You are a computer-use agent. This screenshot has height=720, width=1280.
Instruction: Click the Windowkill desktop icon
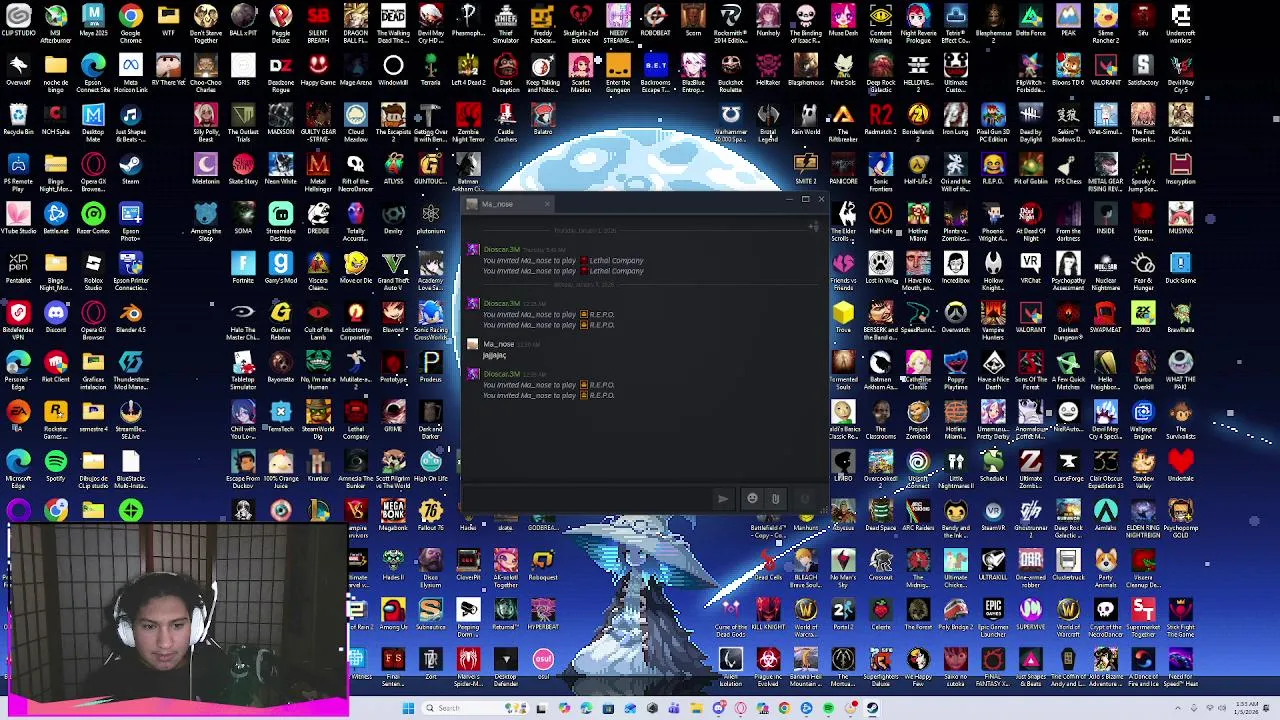click(393, 71)
